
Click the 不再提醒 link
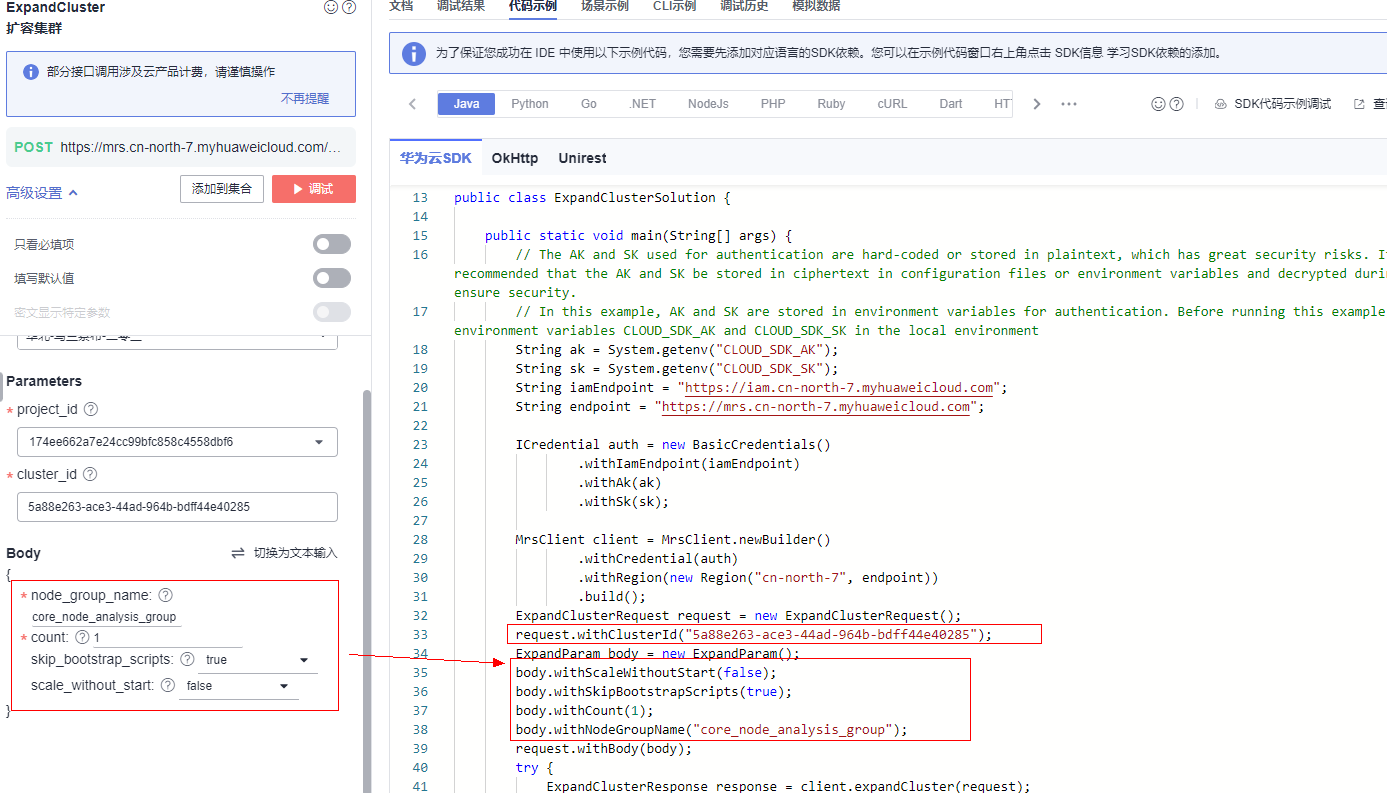[305, 98]
